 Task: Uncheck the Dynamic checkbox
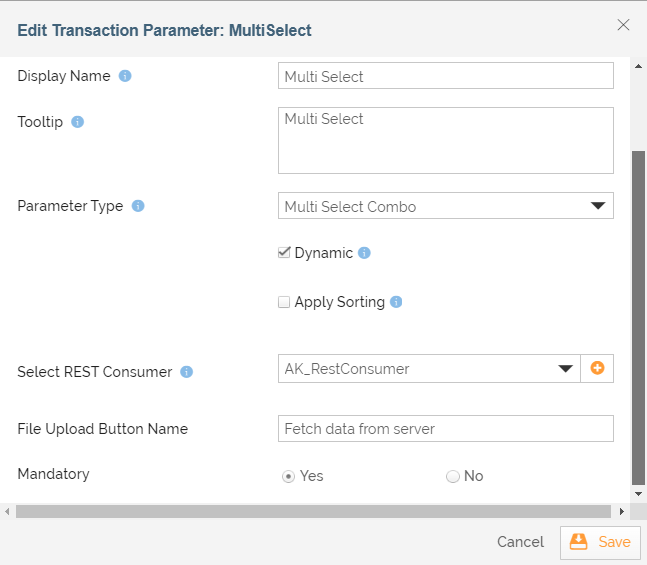coord(284,253)
